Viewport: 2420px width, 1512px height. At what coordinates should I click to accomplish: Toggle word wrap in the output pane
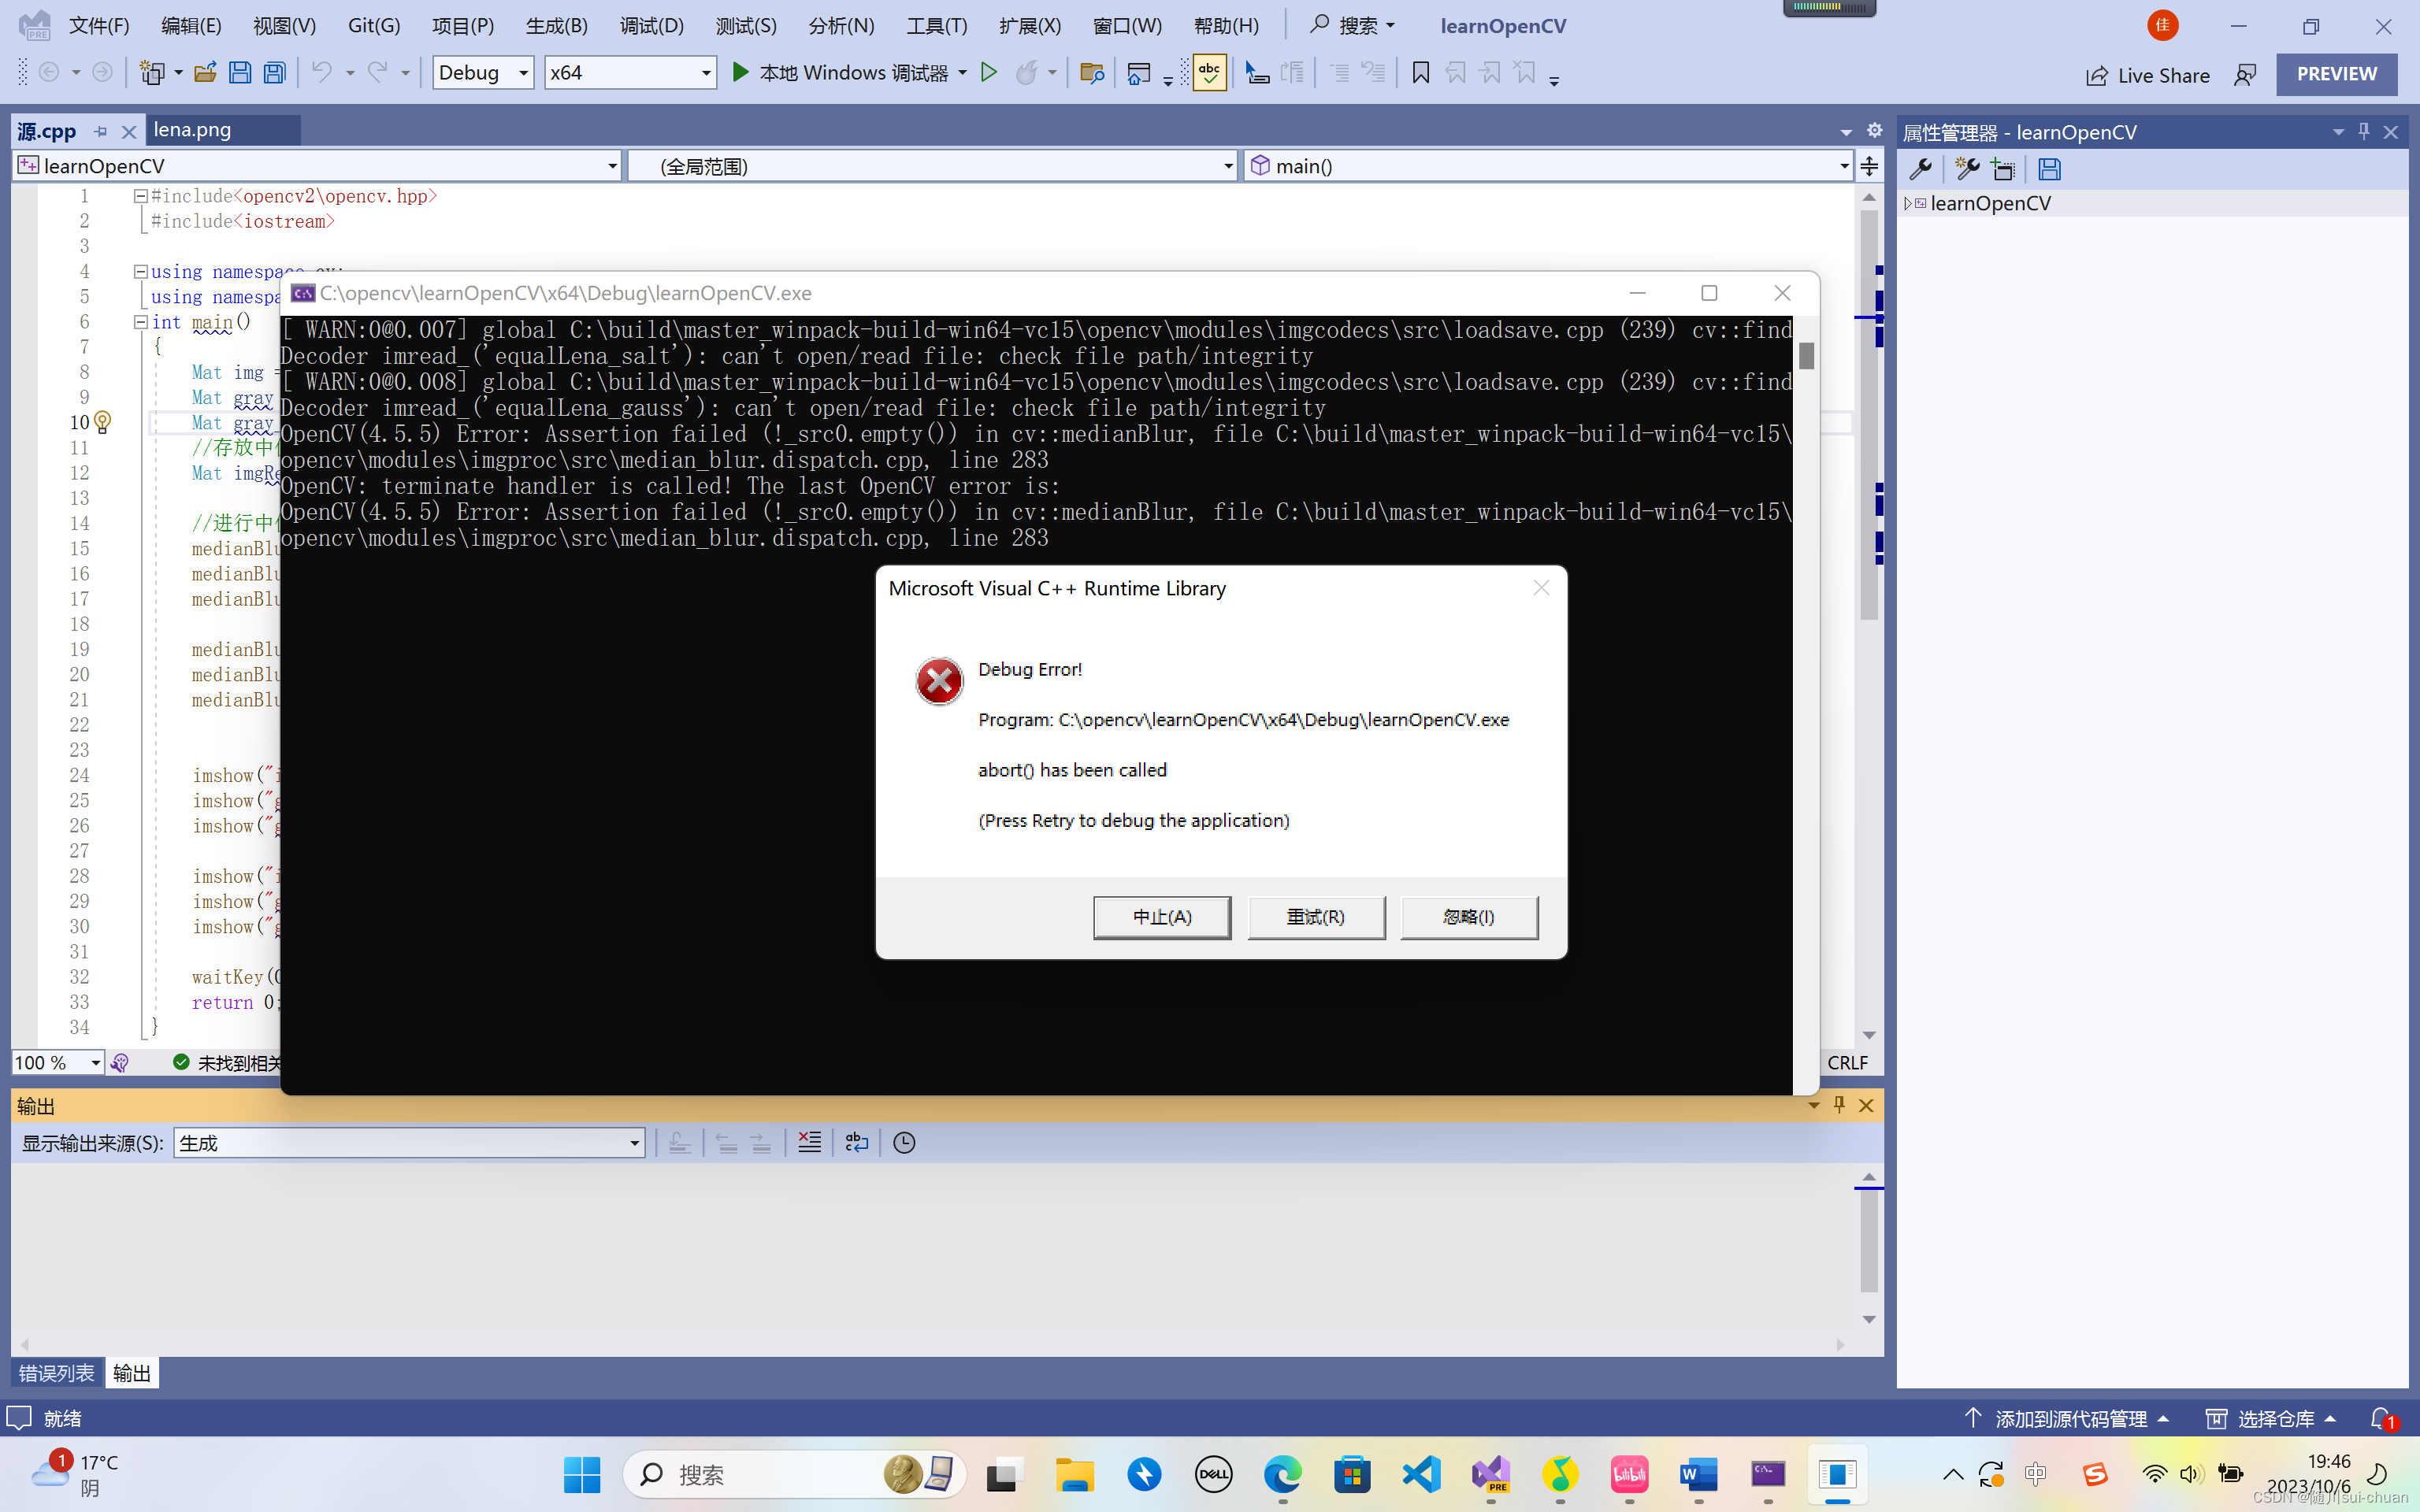coord(857,1142)
